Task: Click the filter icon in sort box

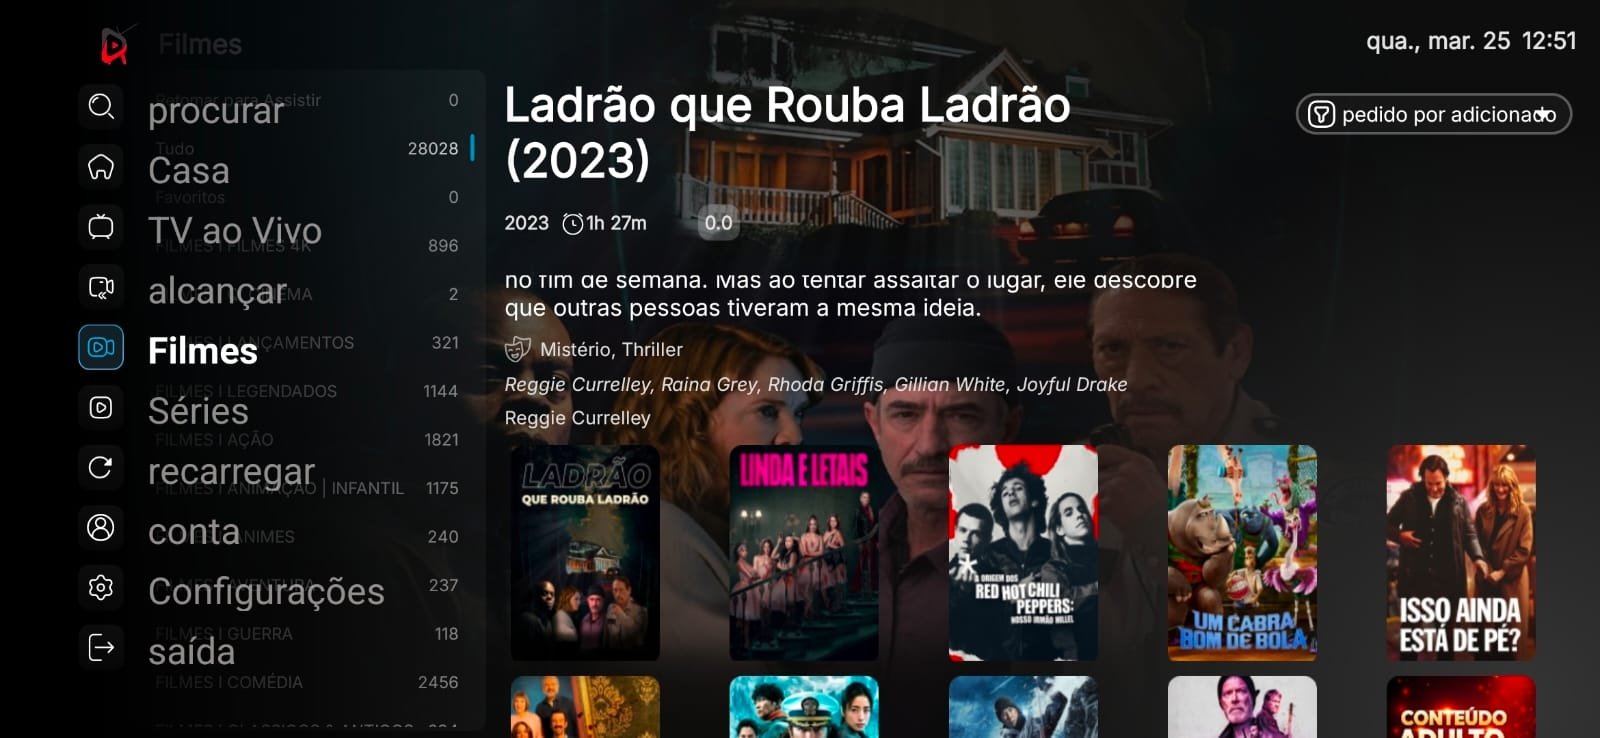Action: 1321,115
